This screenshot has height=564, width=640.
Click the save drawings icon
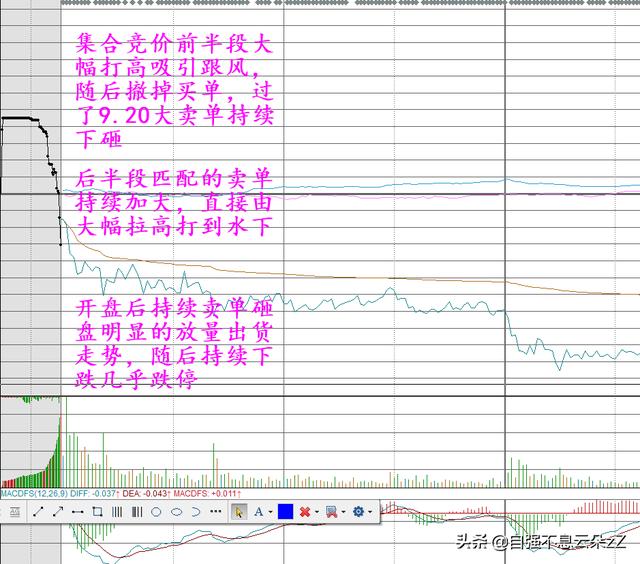click(x=331, y=511)
